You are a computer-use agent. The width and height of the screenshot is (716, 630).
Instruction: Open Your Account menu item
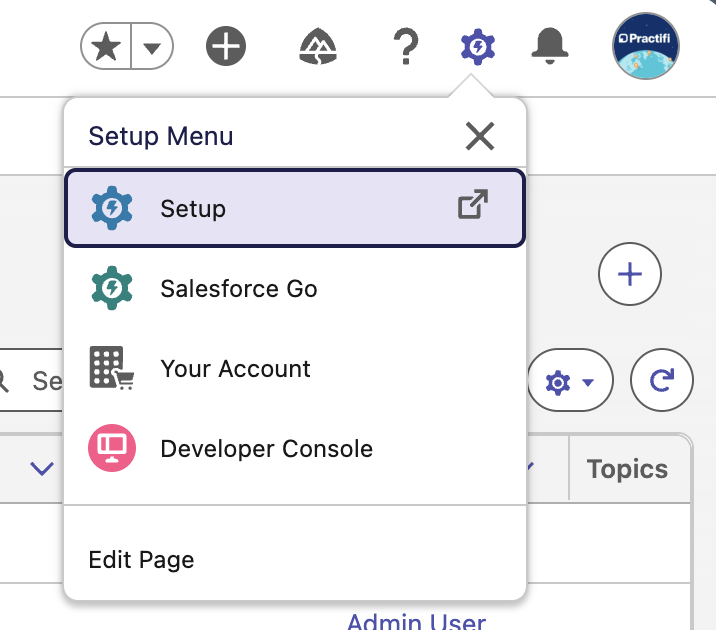[x=295, y=368]
